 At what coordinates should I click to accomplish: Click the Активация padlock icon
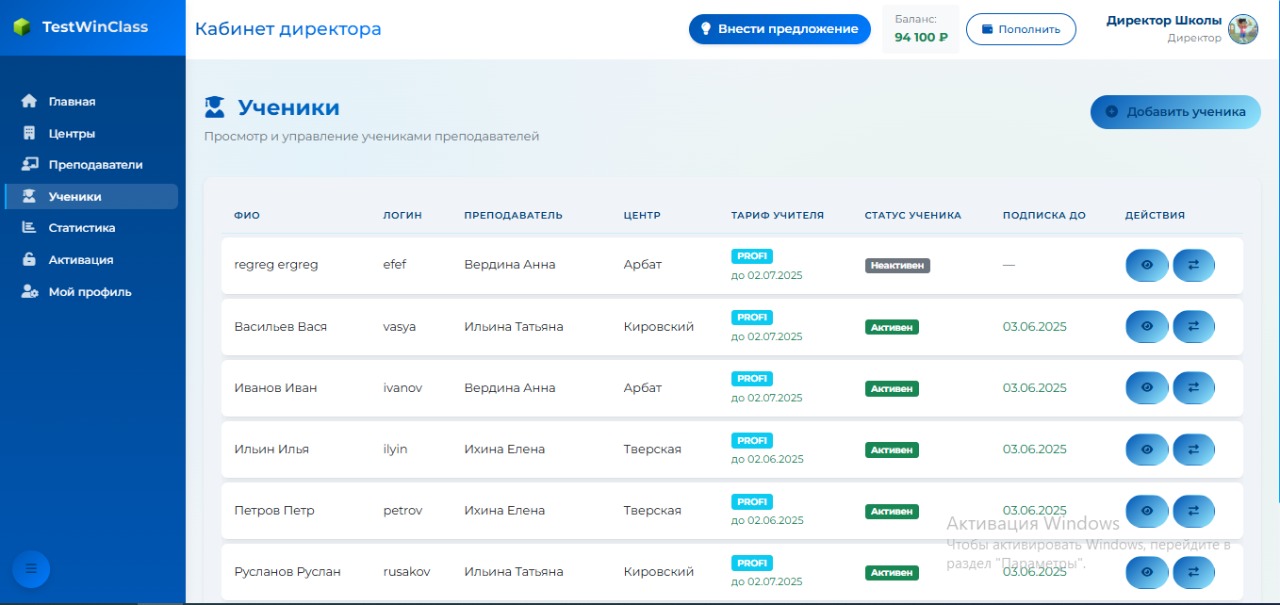(27, 259)
